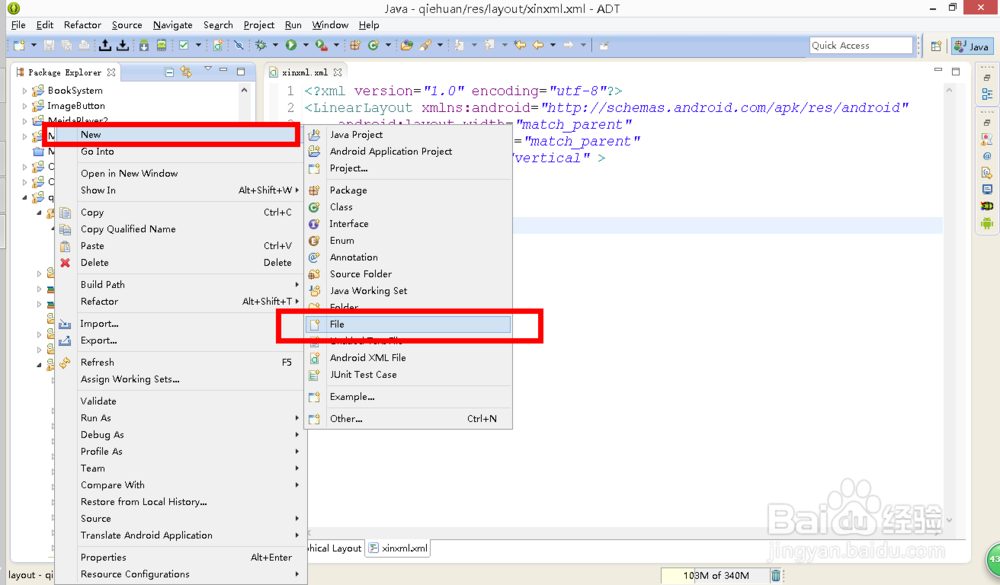This screenshot has height=585, width=1000.
Task: Choose Android XML File in submenu
Action: click(x=408, y=358)
